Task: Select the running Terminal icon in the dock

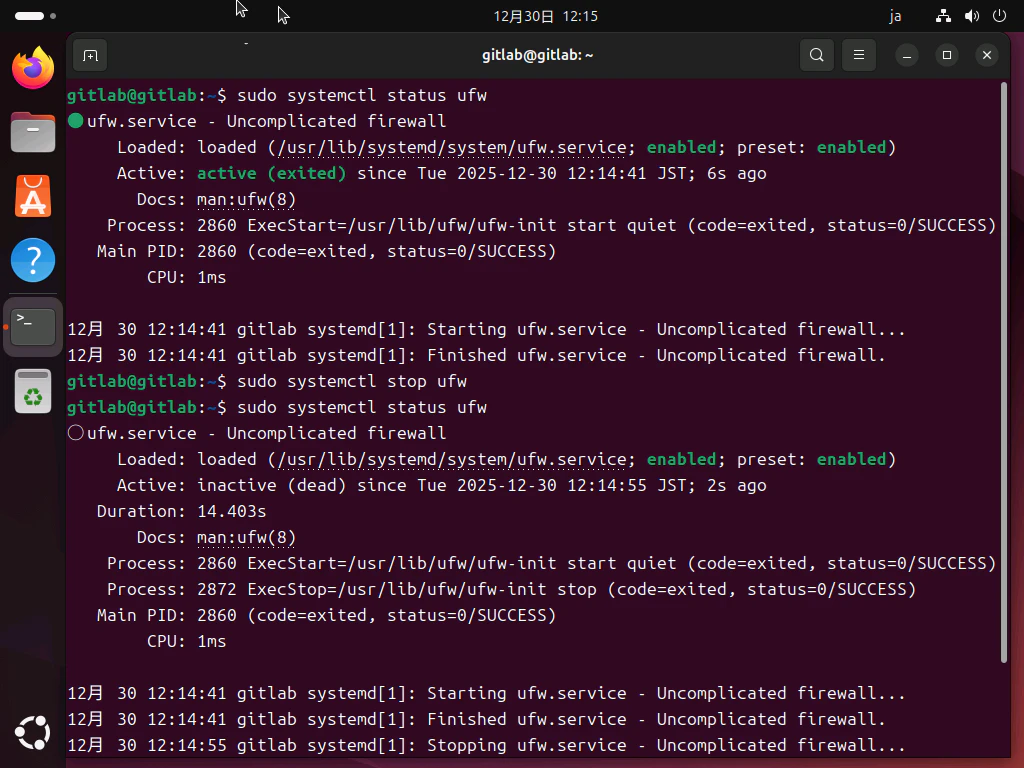Action: pyautogui.click(x=33, y=325)
